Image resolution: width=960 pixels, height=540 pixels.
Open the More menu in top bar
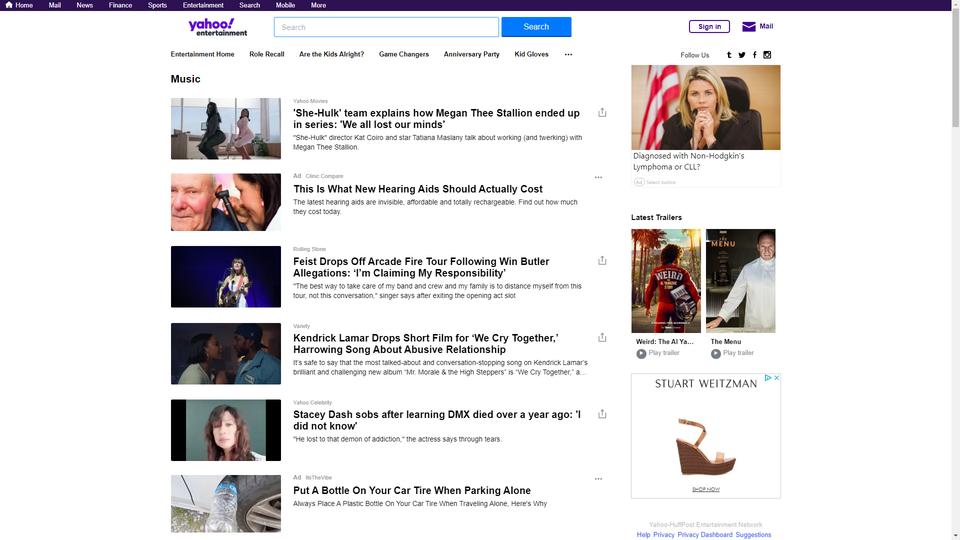[318, 5]
